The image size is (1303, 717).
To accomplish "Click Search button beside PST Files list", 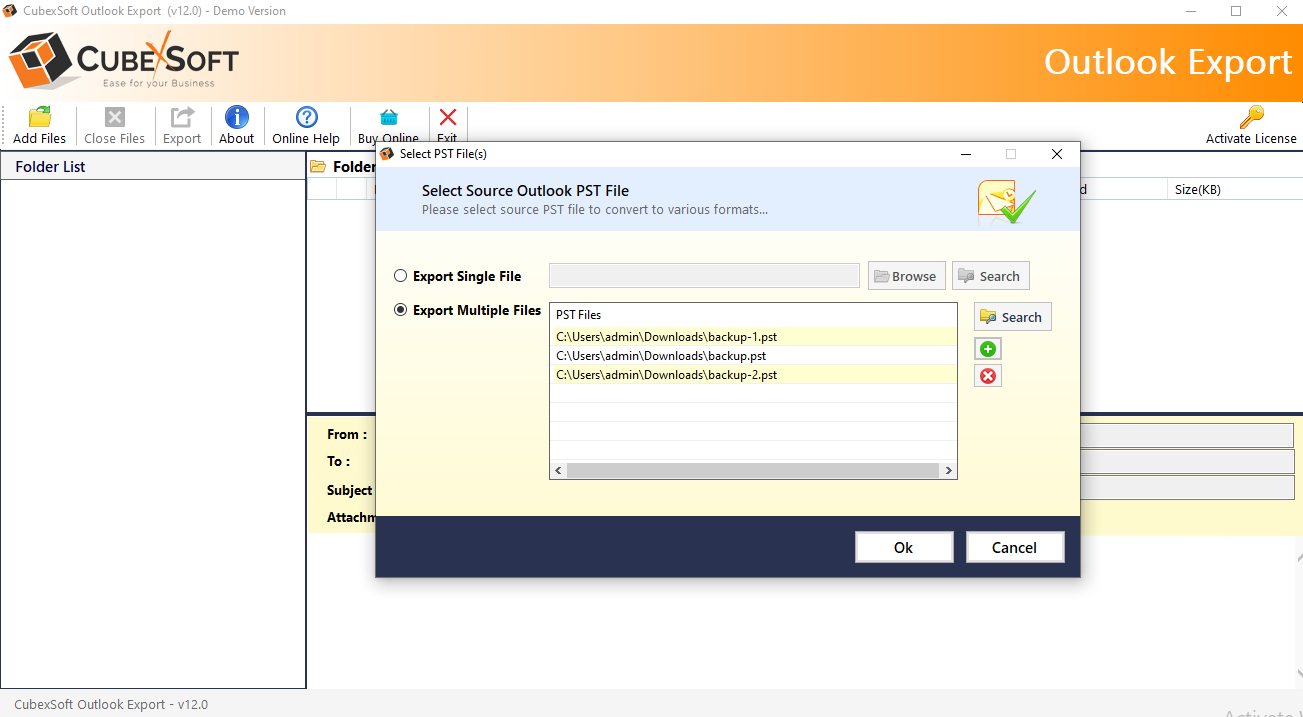I will (x=1012, y=317).
